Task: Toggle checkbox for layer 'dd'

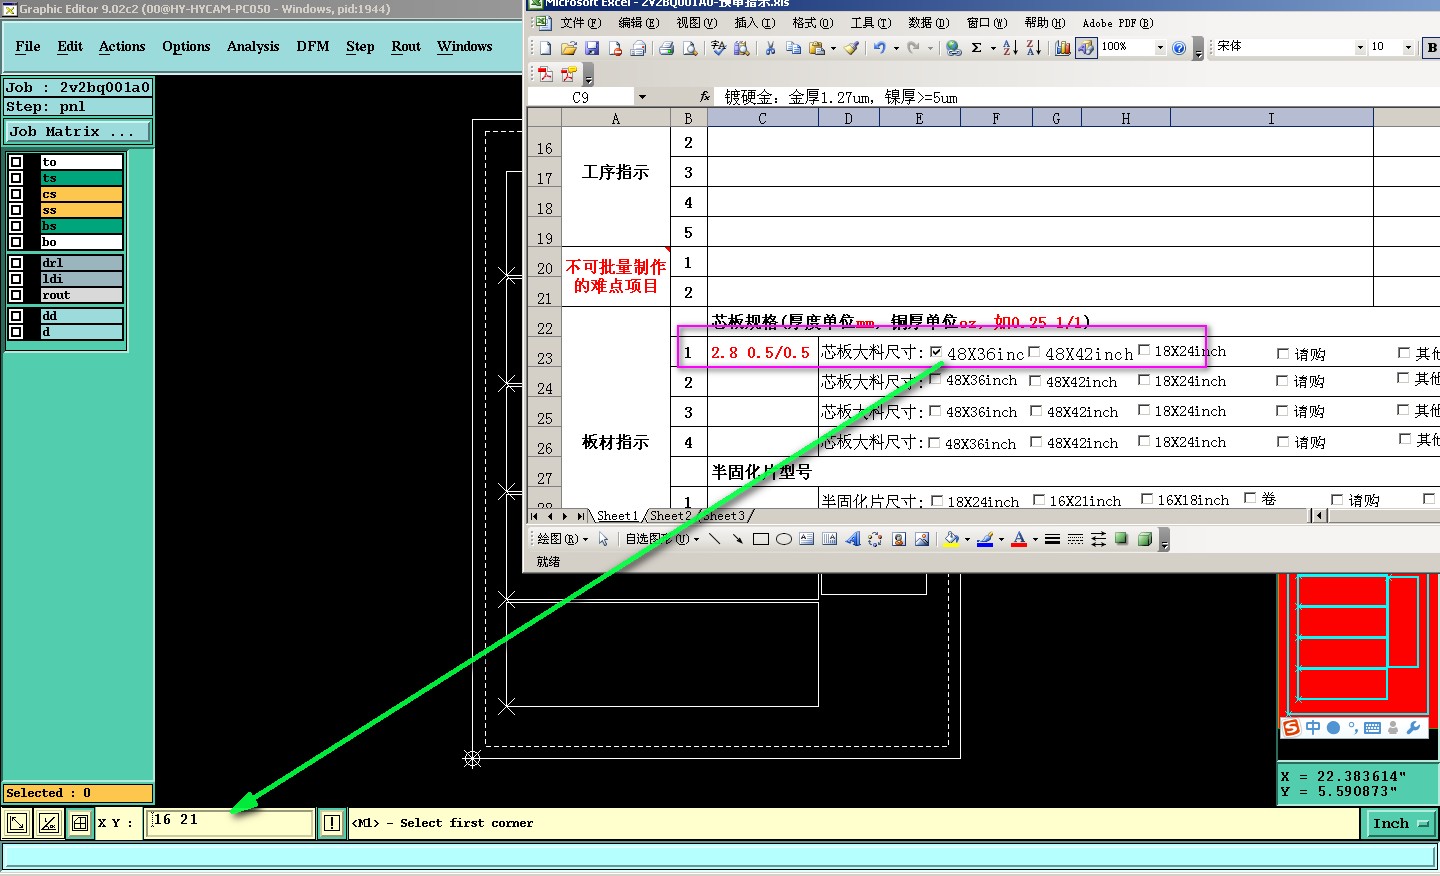Action: (16, 316)
